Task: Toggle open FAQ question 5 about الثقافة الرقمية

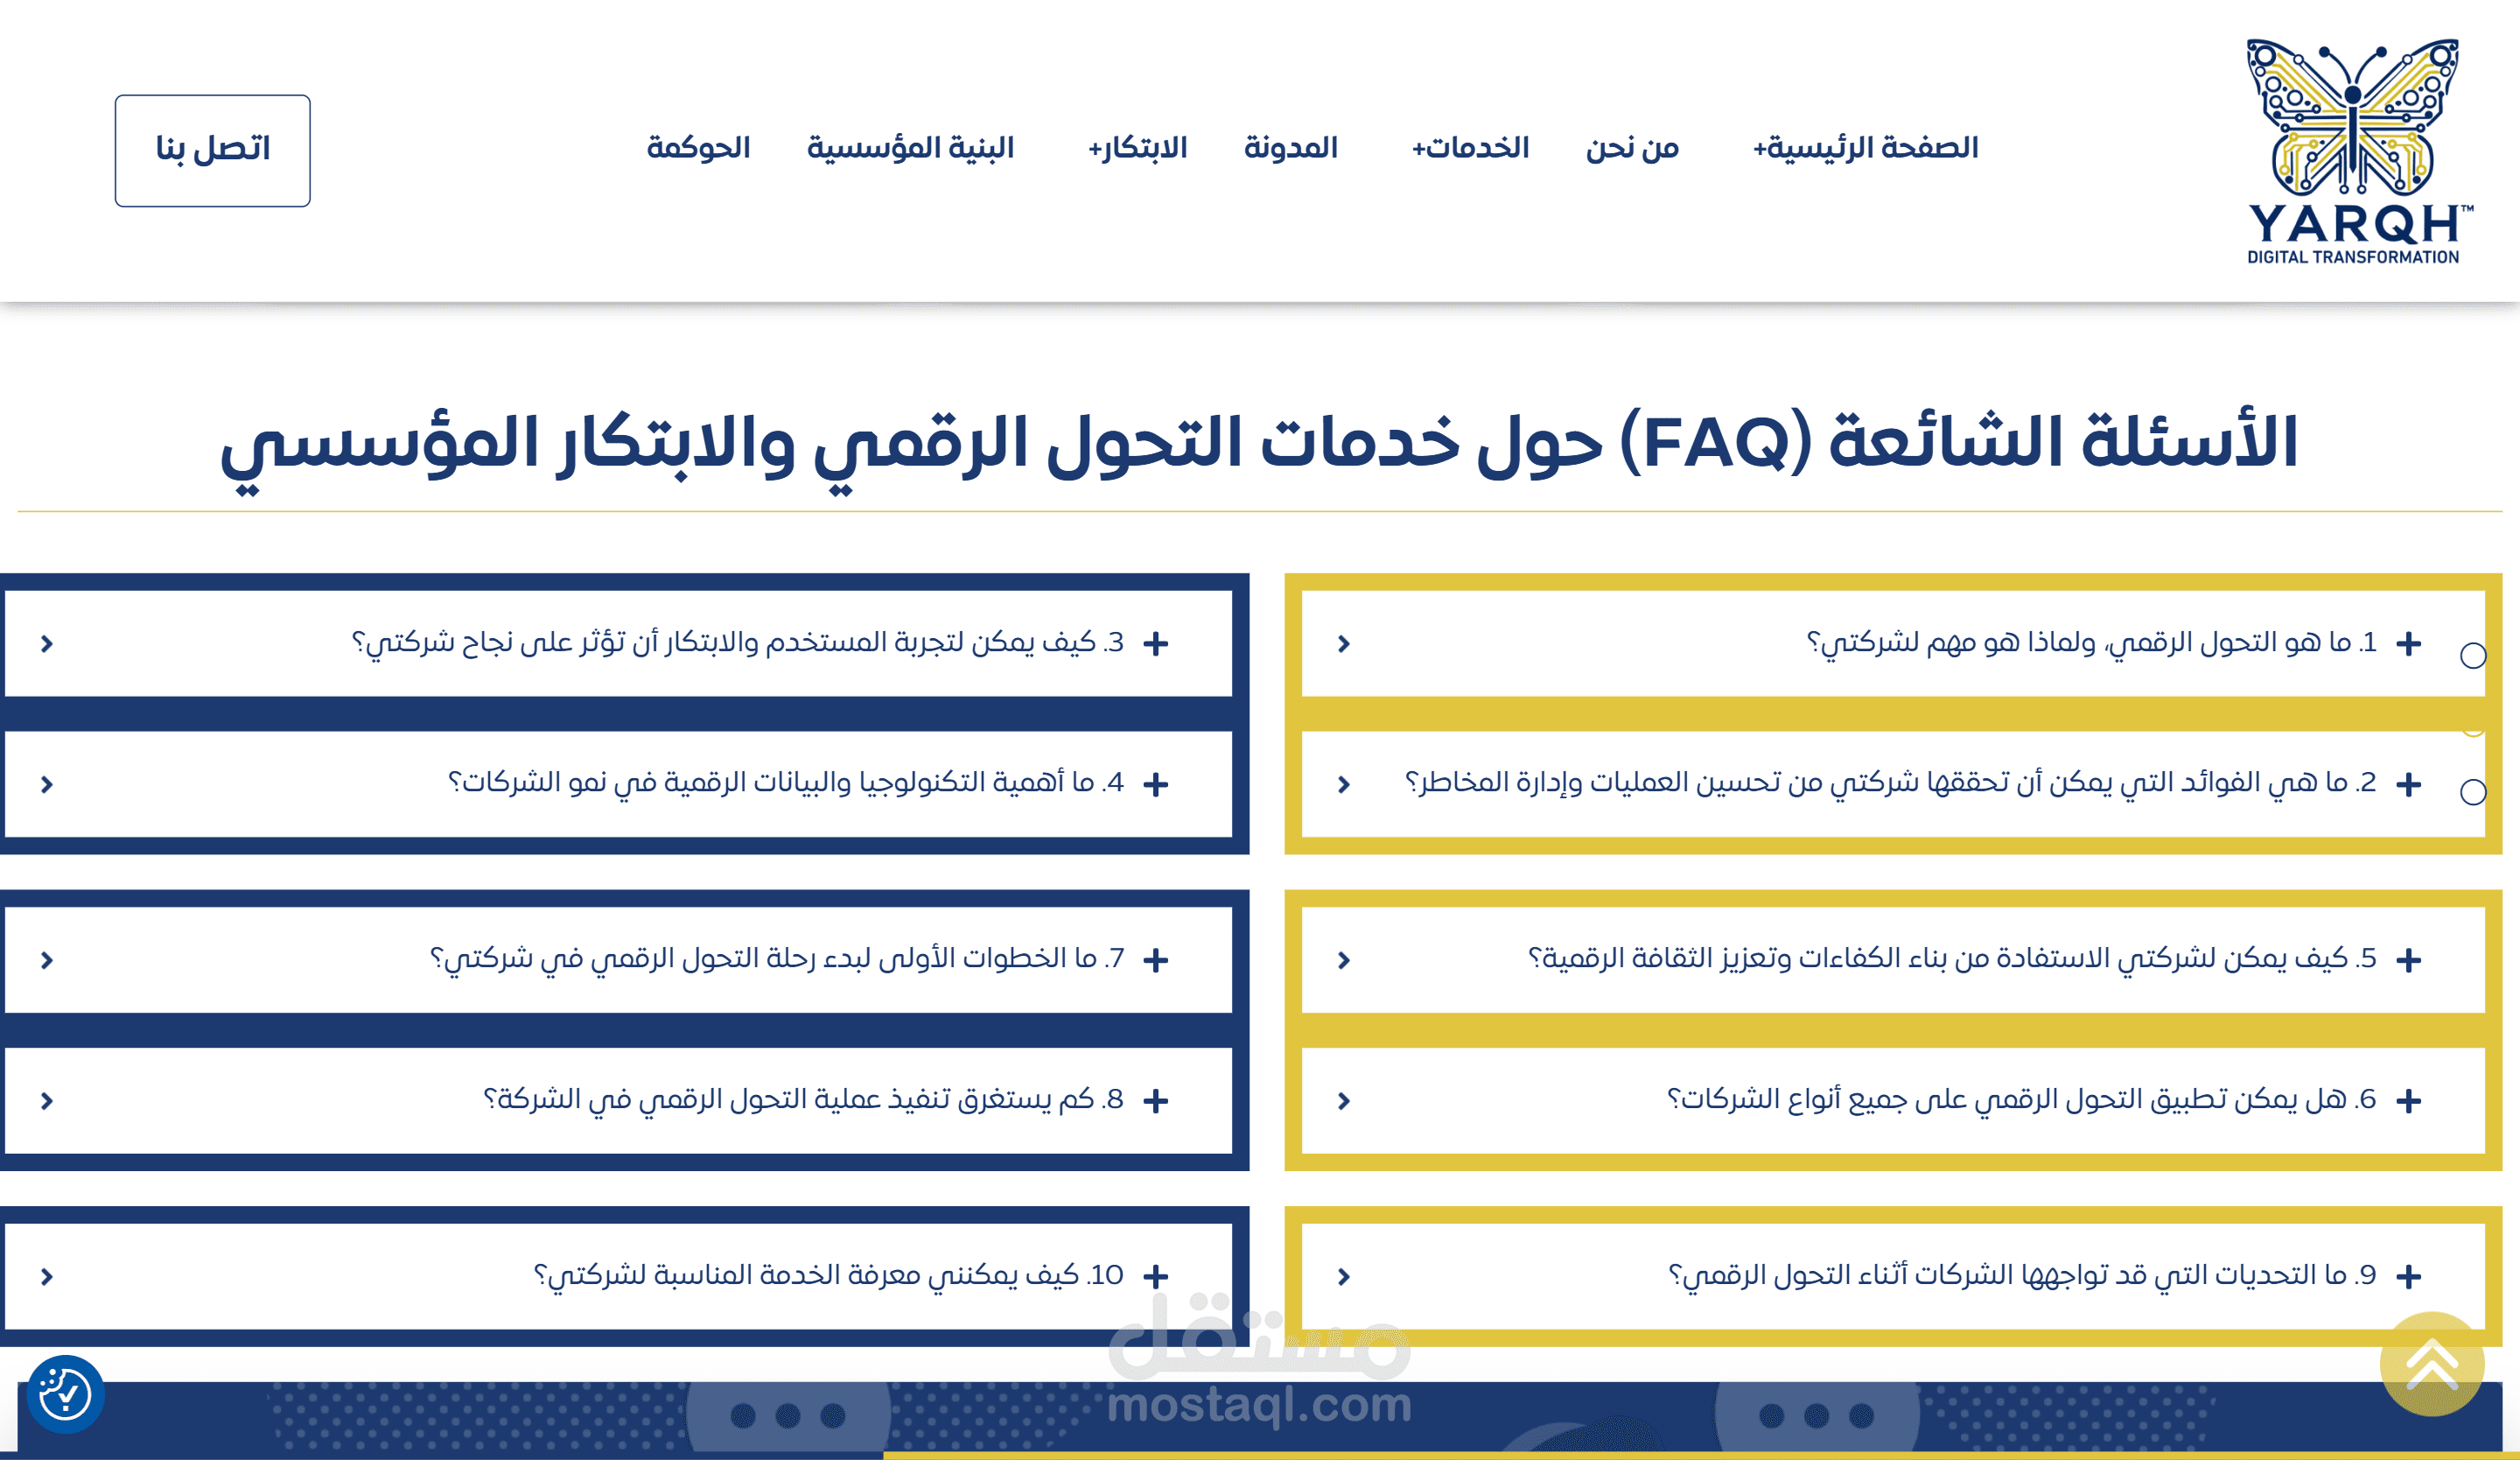Action: [x=1950, y=958]
